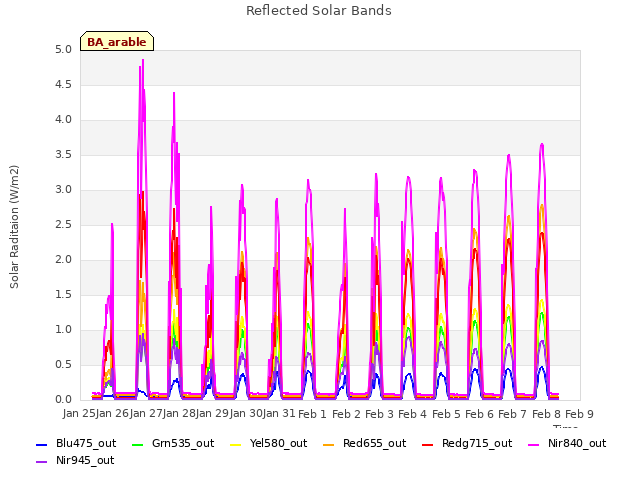Click the Nir840 peak on Feb 8

(542, 144)
